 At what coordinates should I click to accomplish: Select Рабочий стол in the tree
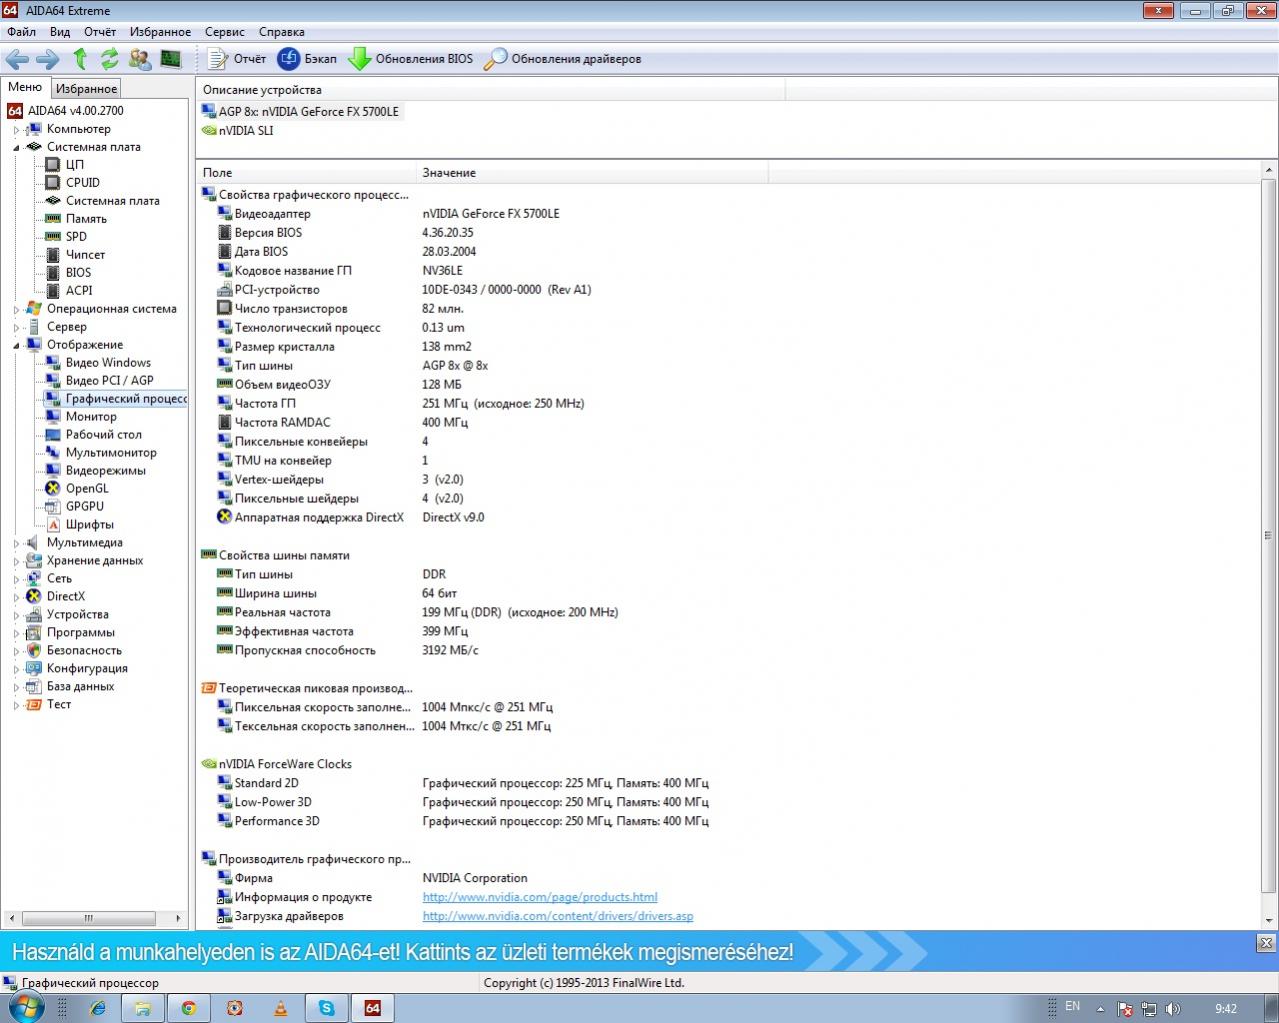pyautogui.click(x=104, y=435)
